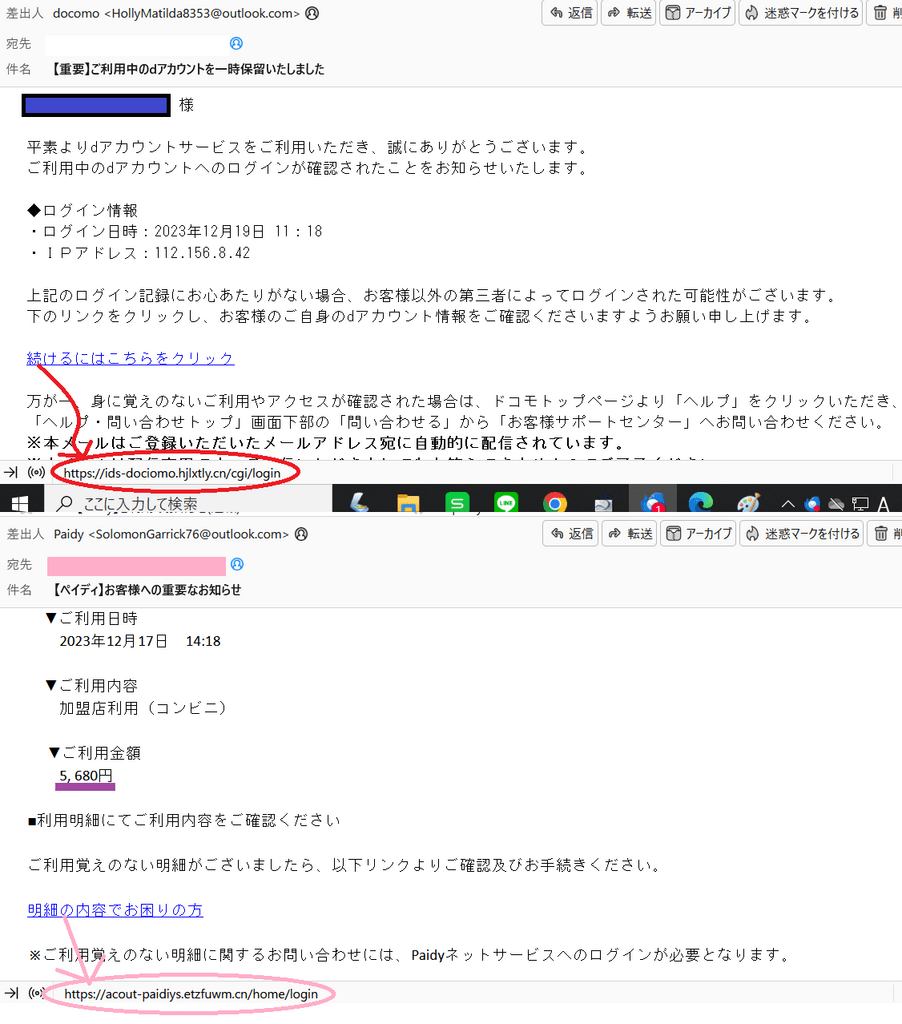Image resolution: width=902 pixels, height=1024 pixels.
Task: Click Reply (返信) in the Paidy email
Action: click(x=571, y=534)
